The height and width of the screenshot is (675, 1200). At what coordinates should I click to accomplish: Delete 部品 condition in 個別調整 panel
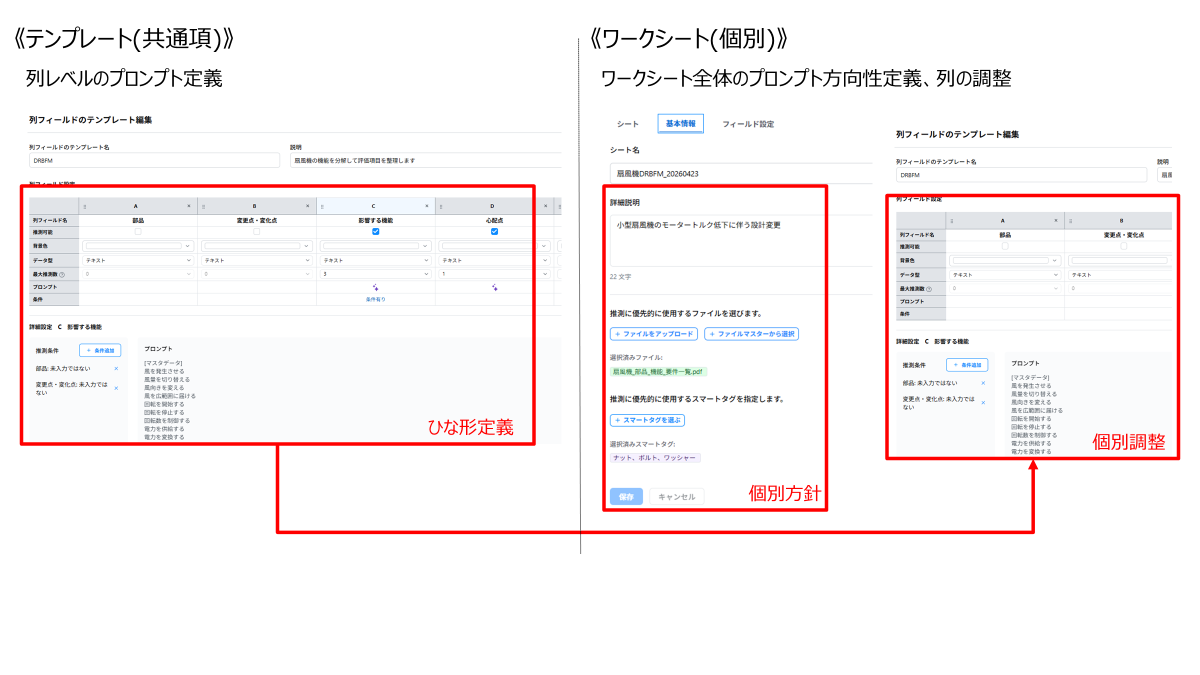(983, 383)
